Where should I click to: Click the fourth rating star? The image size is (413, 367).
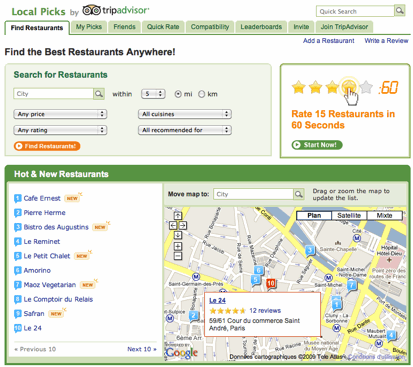(x=349, y=87)
